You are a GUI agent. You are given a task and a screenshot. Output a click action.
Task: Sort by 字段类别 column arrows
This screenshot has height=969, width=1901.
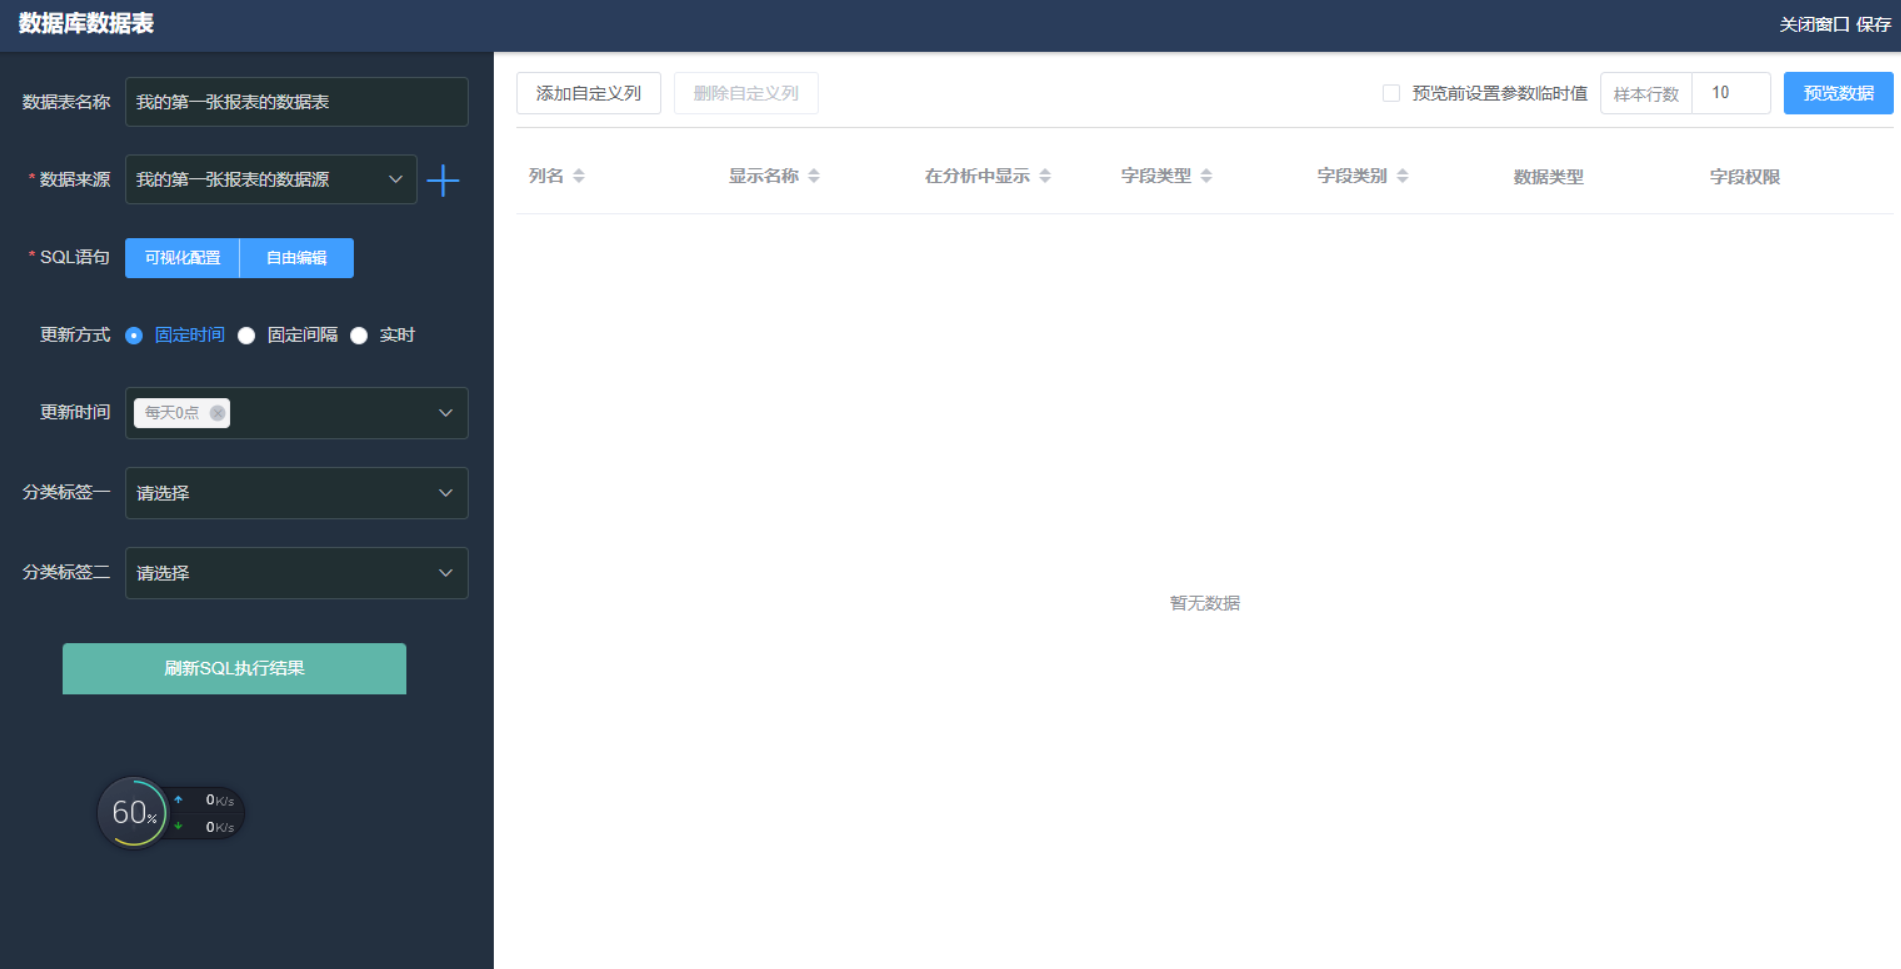(x=1403, y=176)
